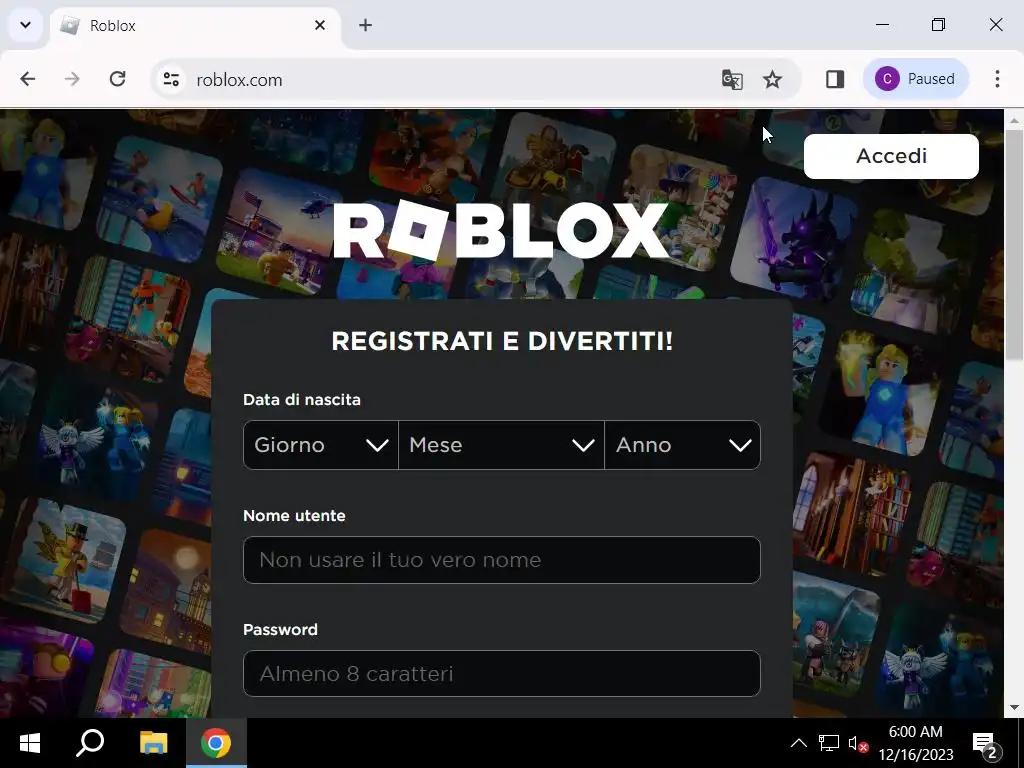Reload the Roblox page
Screen dimensions: 1024x768
pyautogui.click(x=118, y=79)
